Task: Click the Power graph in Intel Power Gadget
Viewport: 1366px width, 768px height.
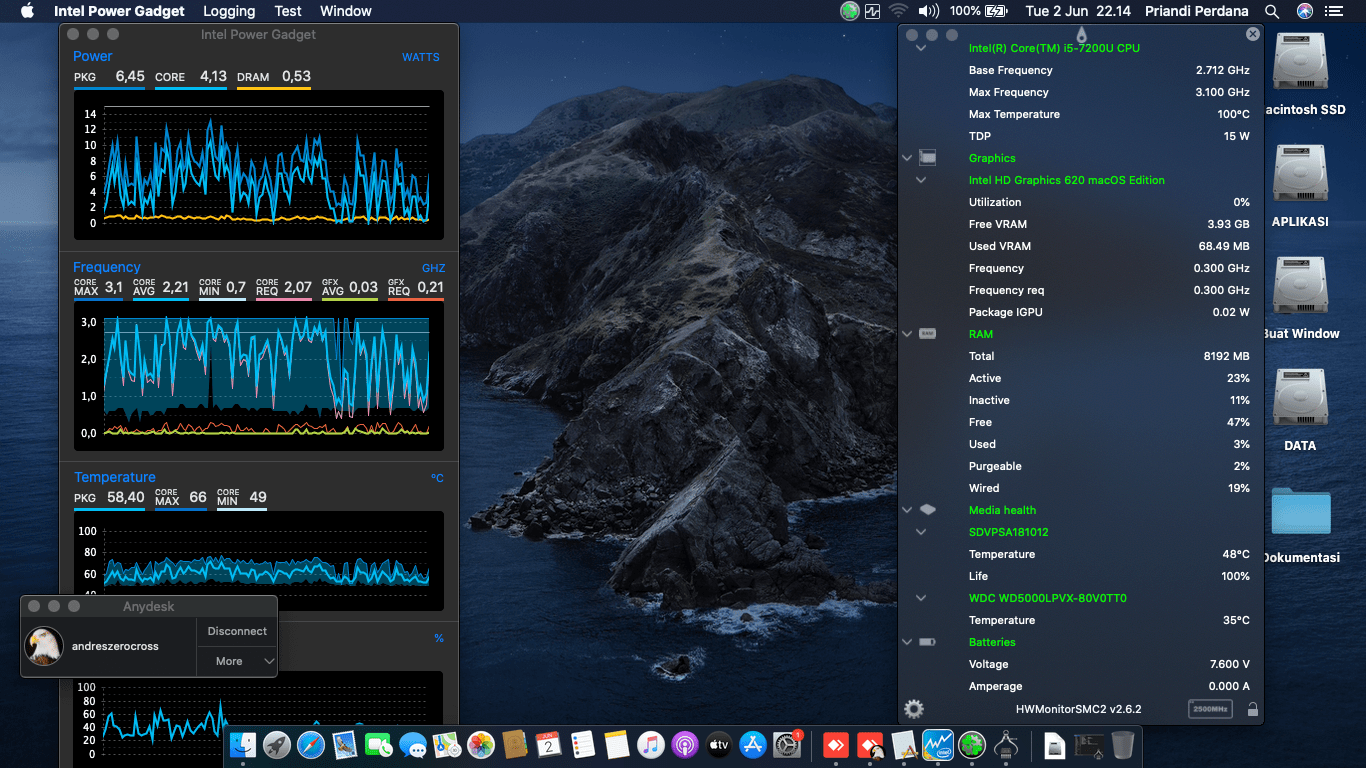Action: point(258,164)
